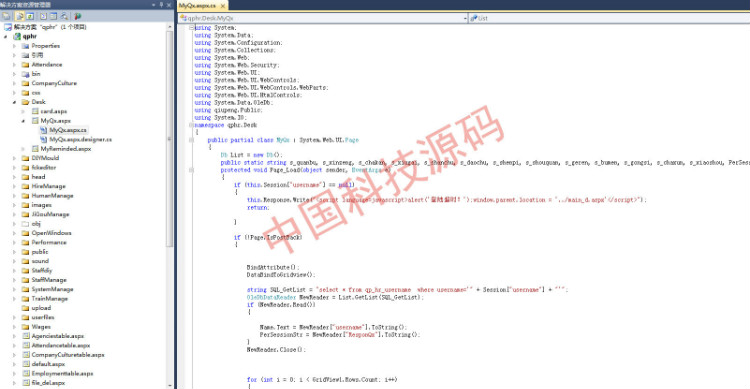Click the MyReminded.aspx page icon

pyautogui.click(x=35, y=149)
